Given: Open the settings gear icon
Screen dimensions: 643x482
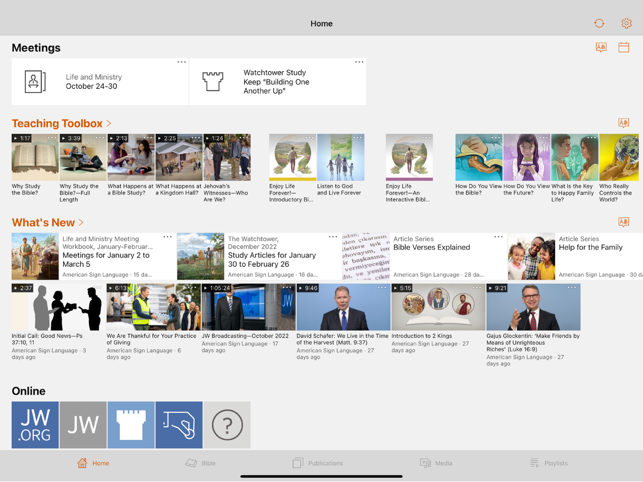Looking at the screenshot, I should click(x=626, y=23).
